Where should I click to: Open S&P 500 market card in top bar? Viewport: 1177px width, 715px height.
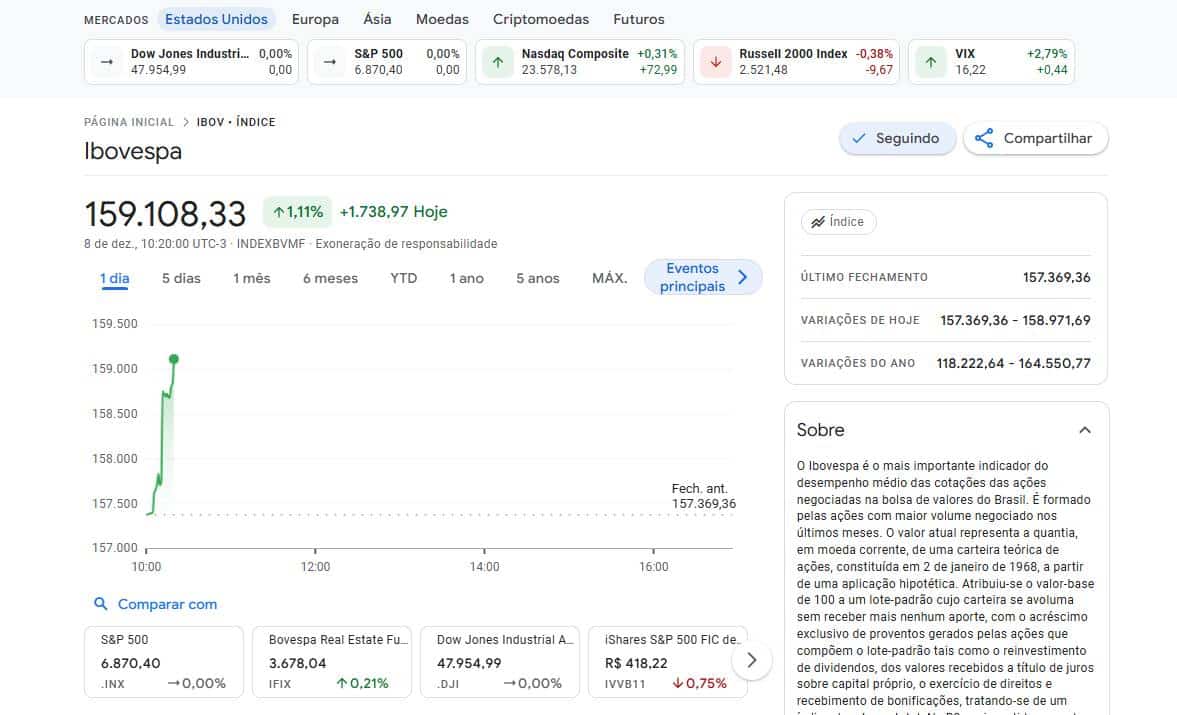coord(387,62)
